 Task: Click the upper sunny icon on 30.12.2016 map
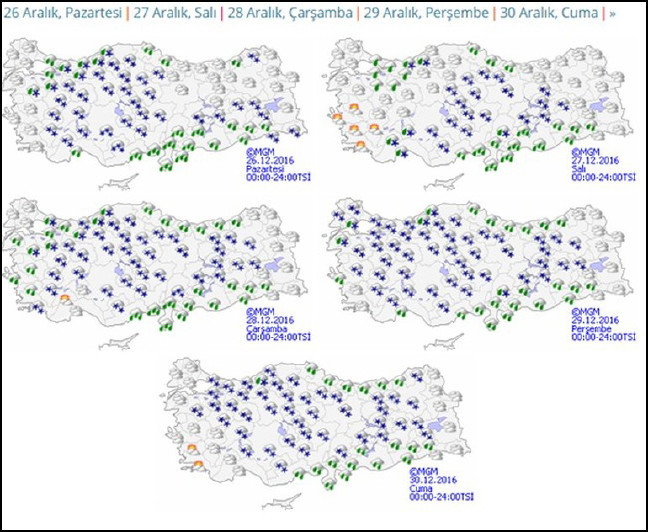(x=192, y=449)
